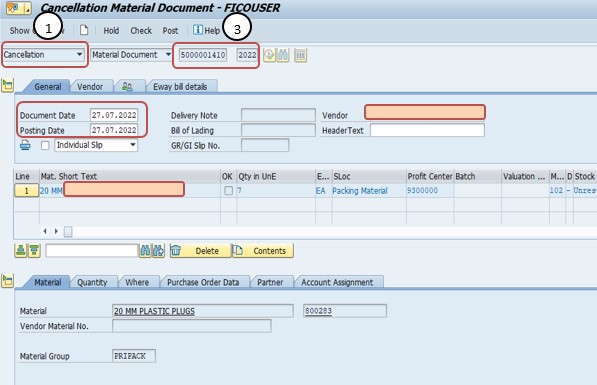Collapse detail data via icon beside Material tab
Screen dimensions: 597x385
tap(7, 281)
